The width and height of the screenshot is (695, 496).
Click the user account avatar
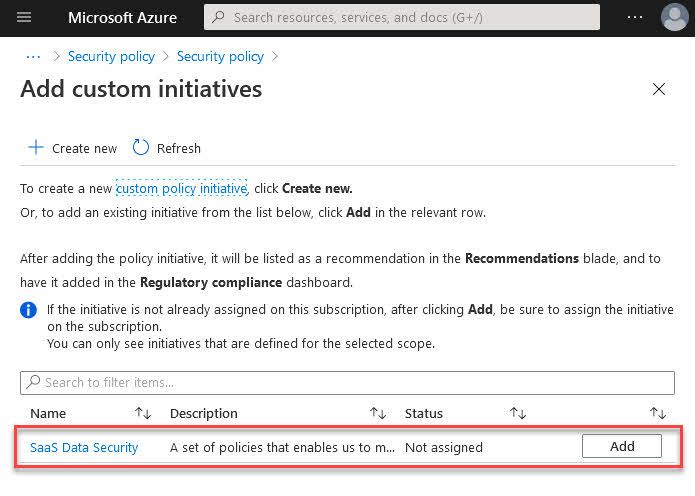coord(674,17)
